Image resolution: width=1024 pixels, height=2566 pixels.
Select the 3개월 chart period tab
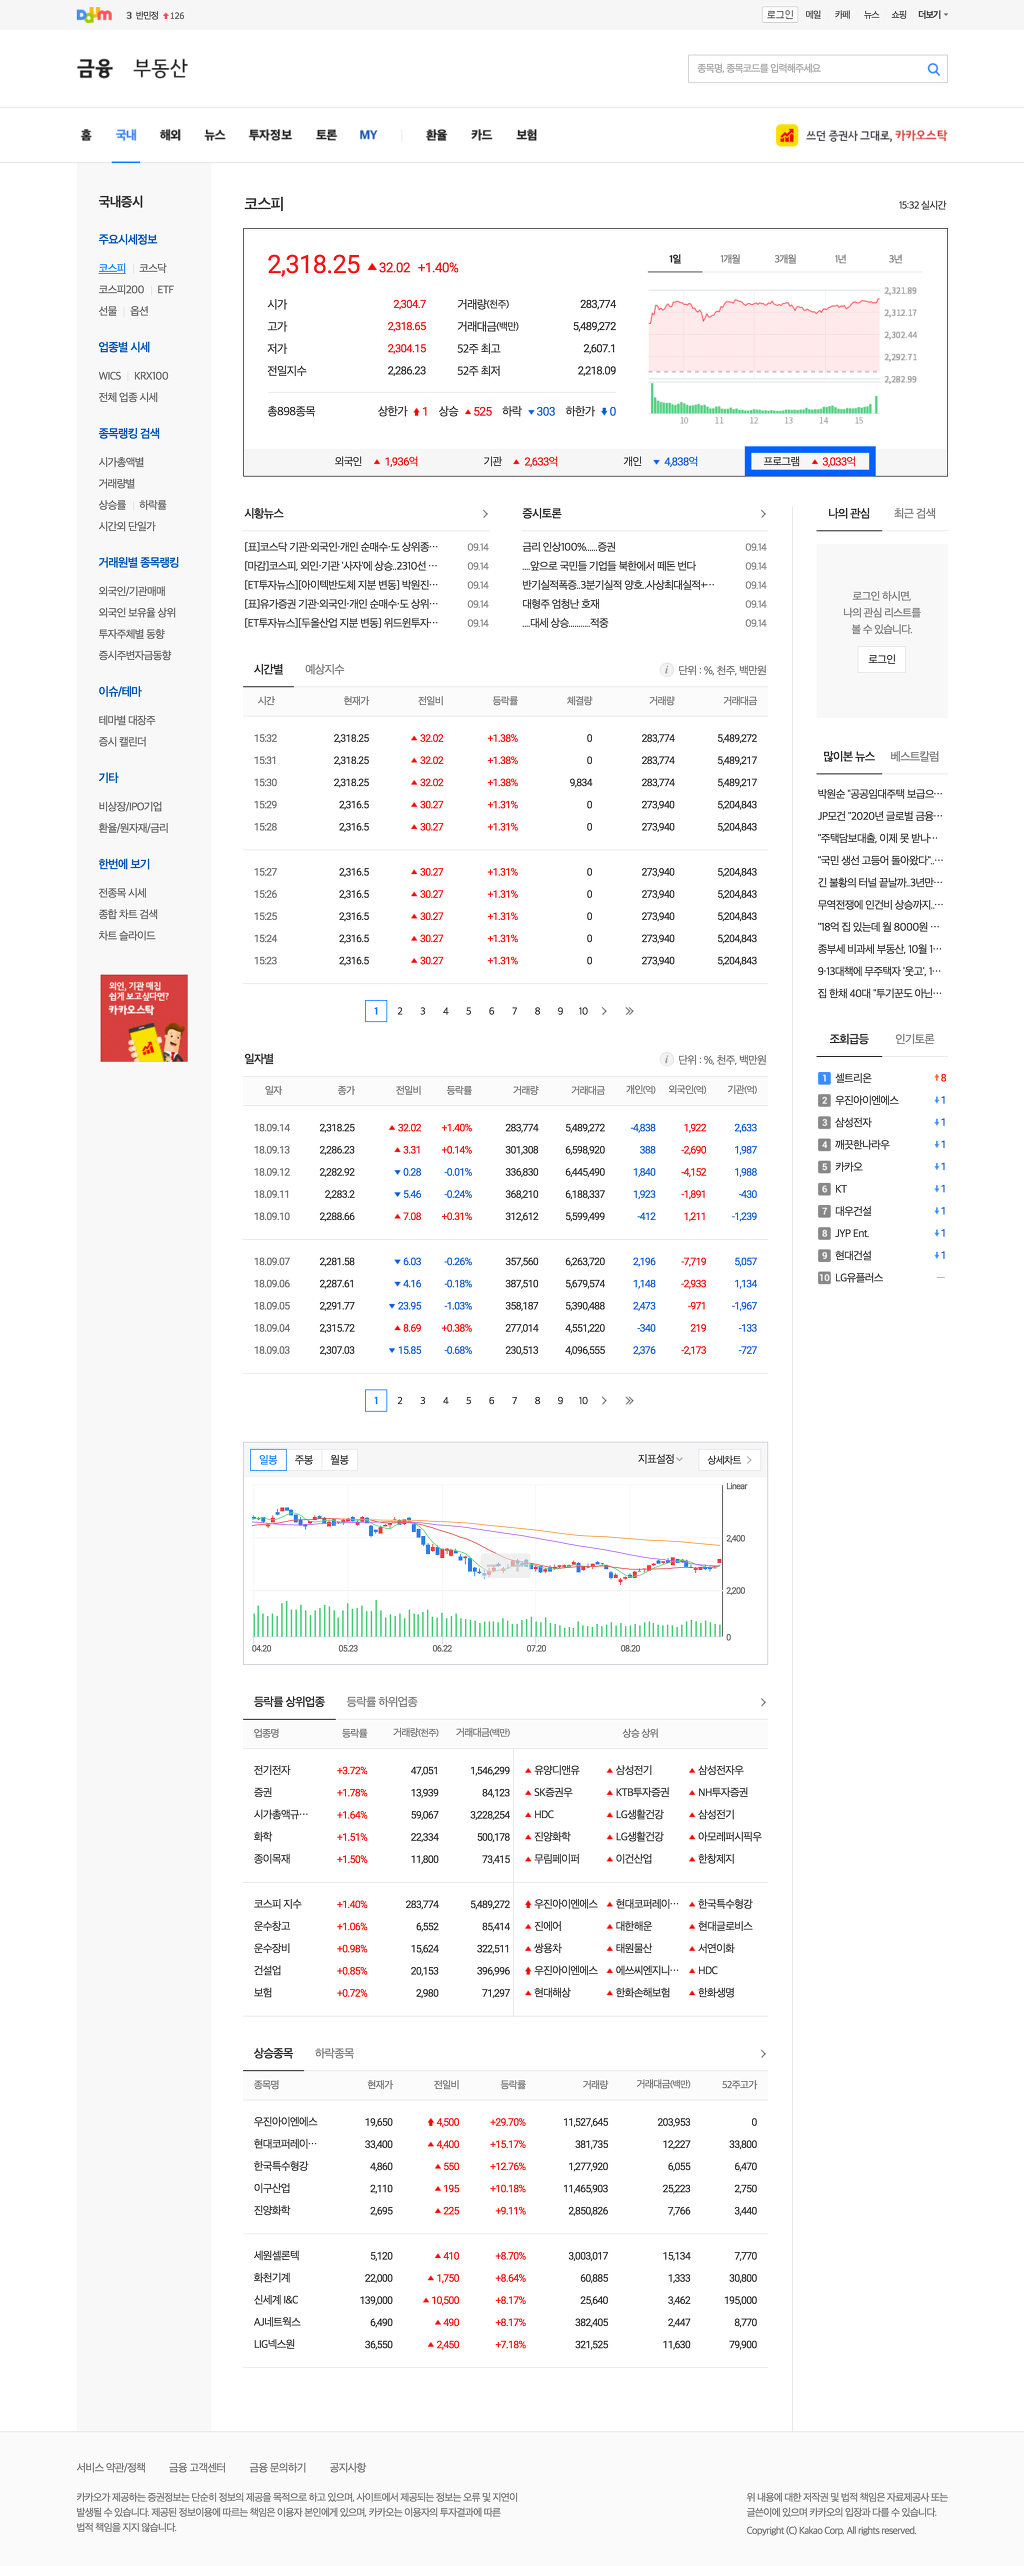(x=785, y=259)
